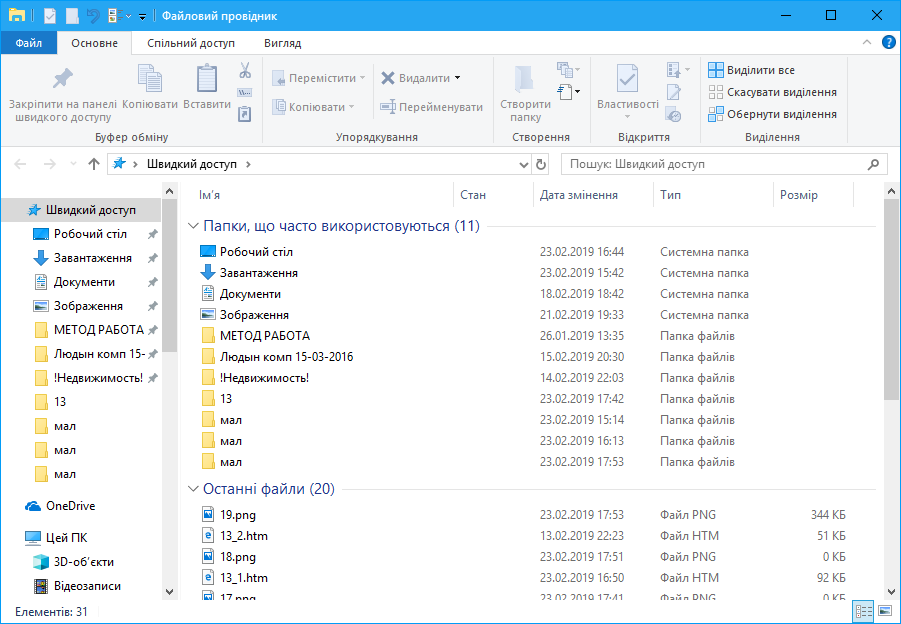Click the back navigation arrow

20,164
